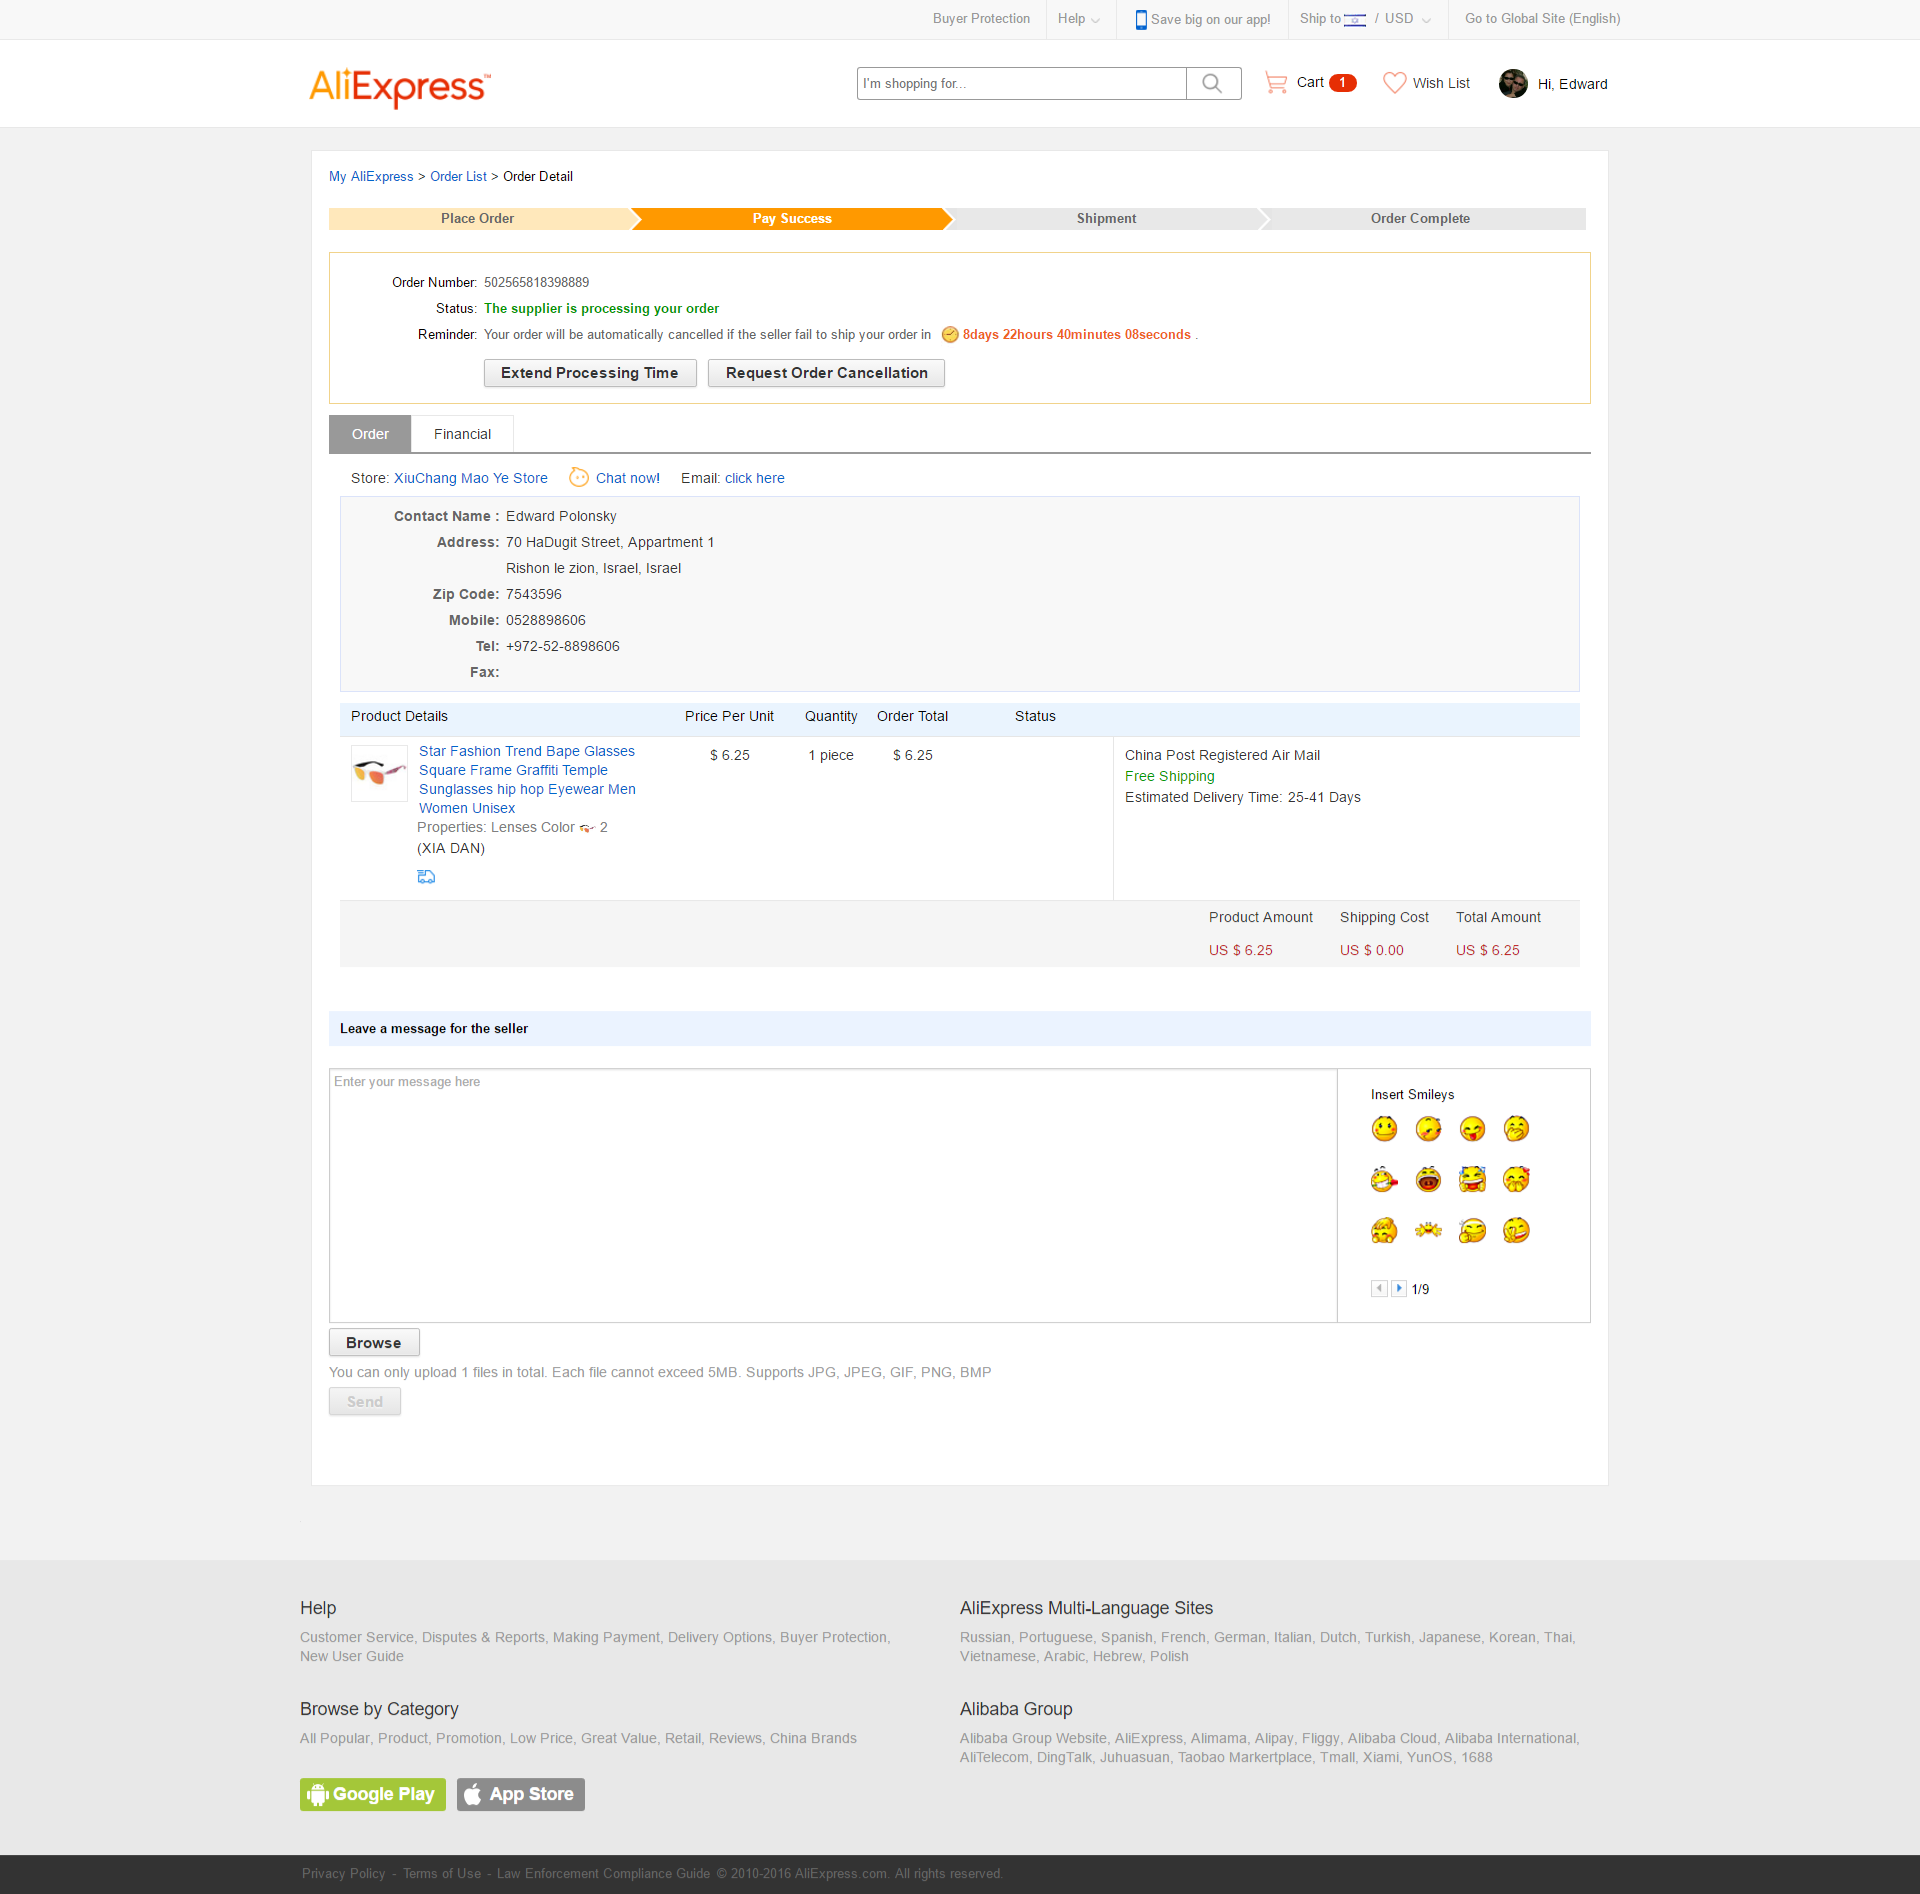Open Go to Global Site (English)
This screenshot has width=1920, height=1894.
pos(1542,19)
